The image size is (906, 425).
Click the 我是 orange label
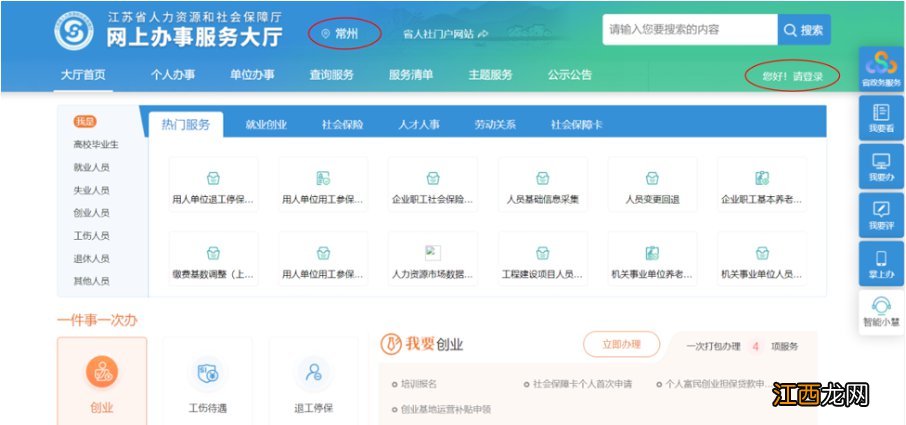[x=84, y=121]
